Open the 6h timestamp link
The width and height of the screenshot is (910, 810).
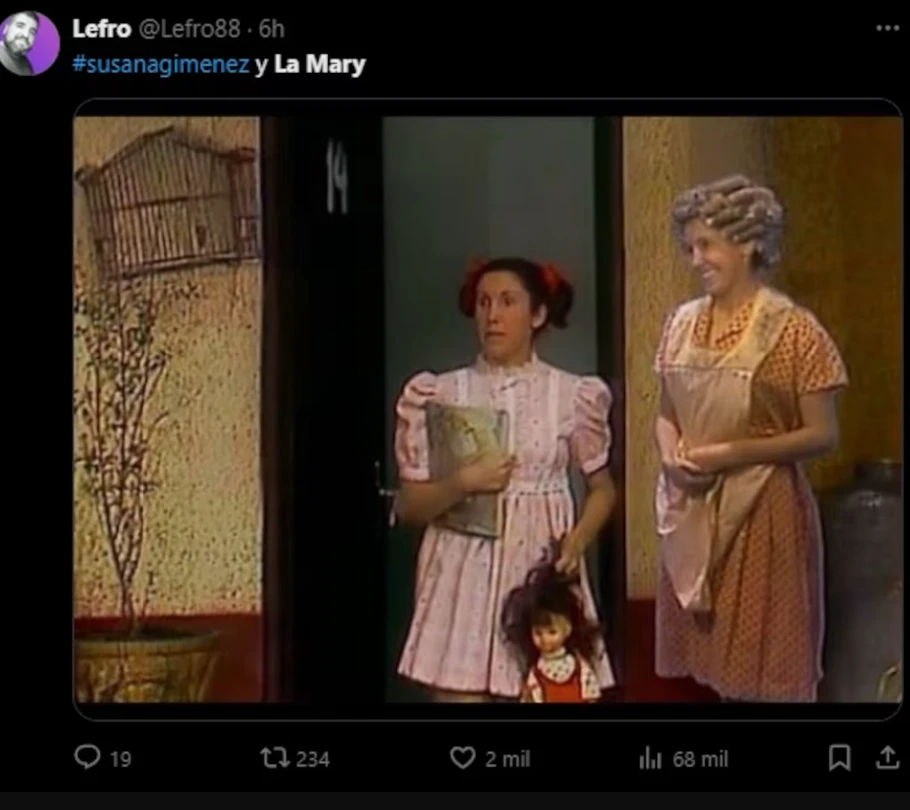point(272,28)
